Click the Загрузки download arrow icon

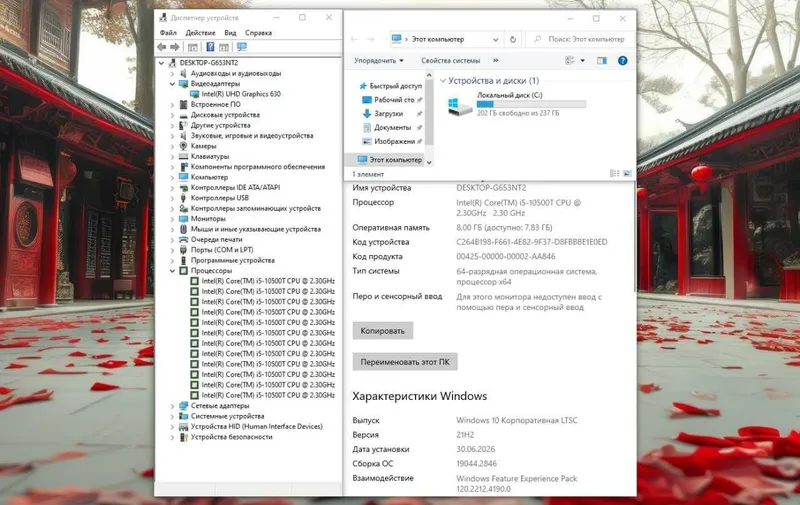(x=366, y=113)
